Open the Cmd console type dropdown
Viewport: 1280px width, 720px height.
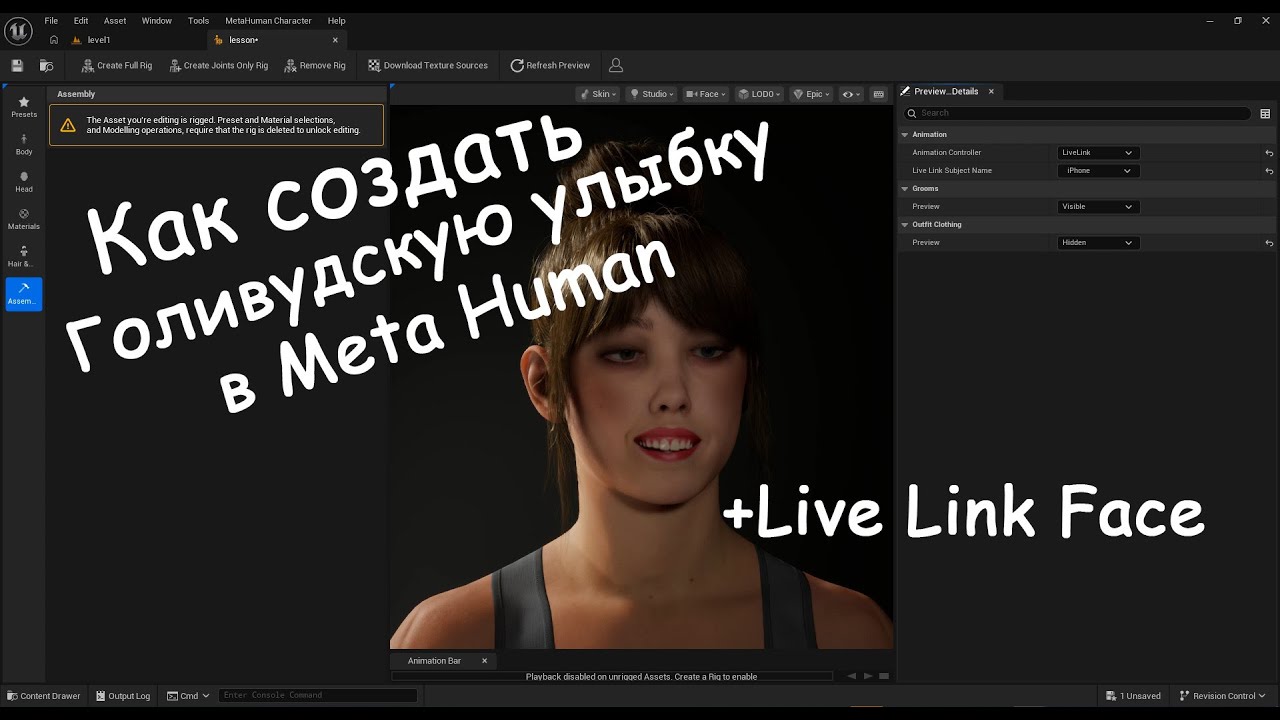coord(188,696)
